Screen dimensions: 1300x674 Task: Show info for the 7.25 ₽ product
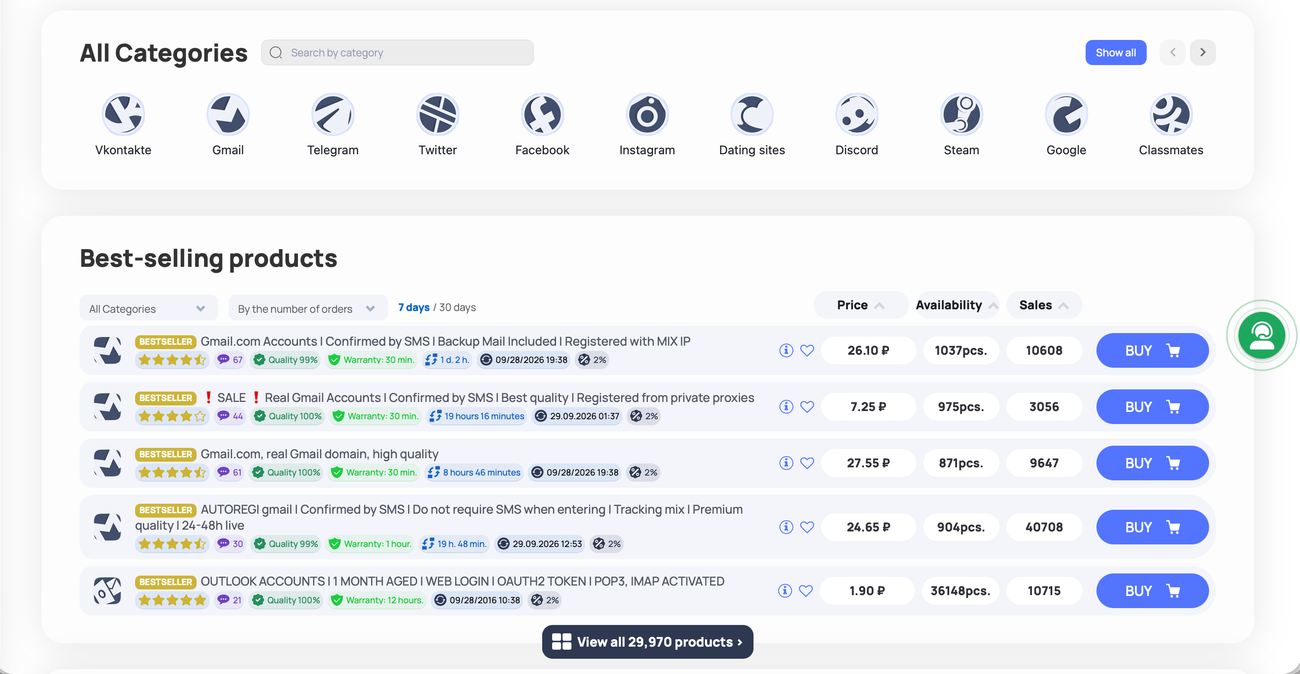click(x=786, y=407)
